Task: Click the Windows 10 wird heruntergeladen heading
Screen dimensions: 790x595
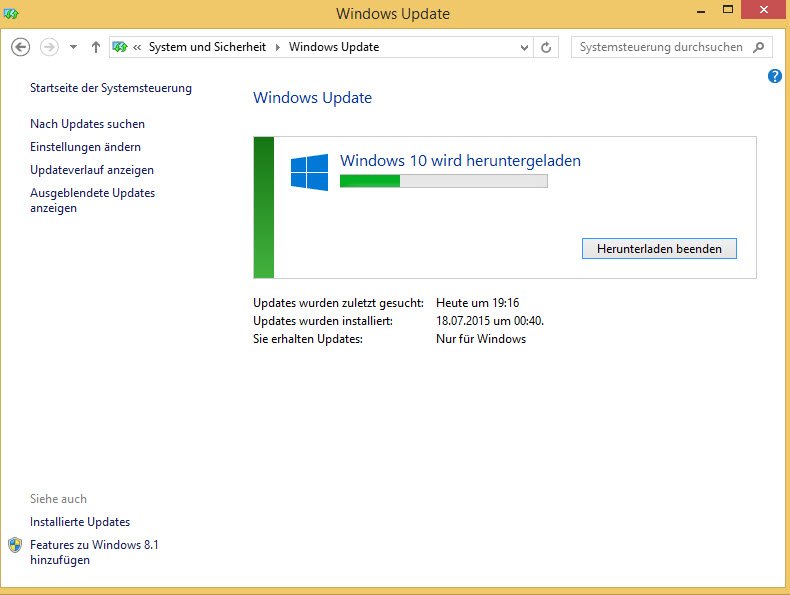Action: (x=460, y=161)
